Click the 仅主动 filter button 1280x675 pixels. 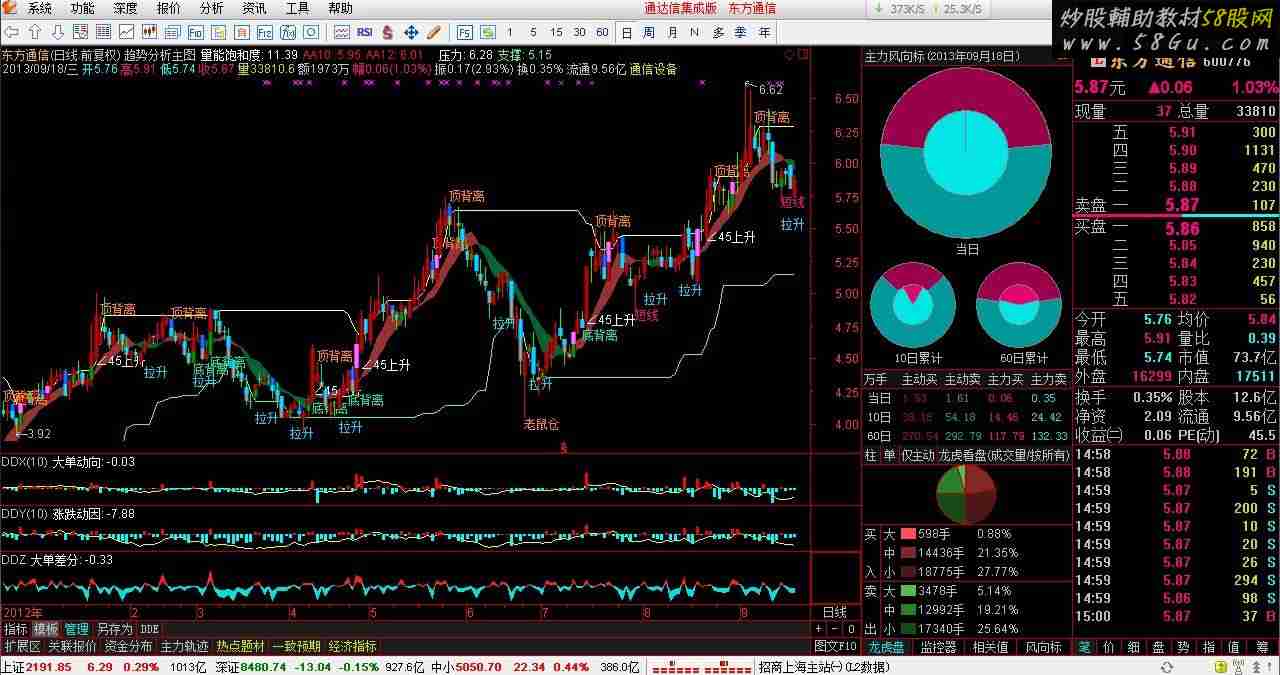pos(918,455)
